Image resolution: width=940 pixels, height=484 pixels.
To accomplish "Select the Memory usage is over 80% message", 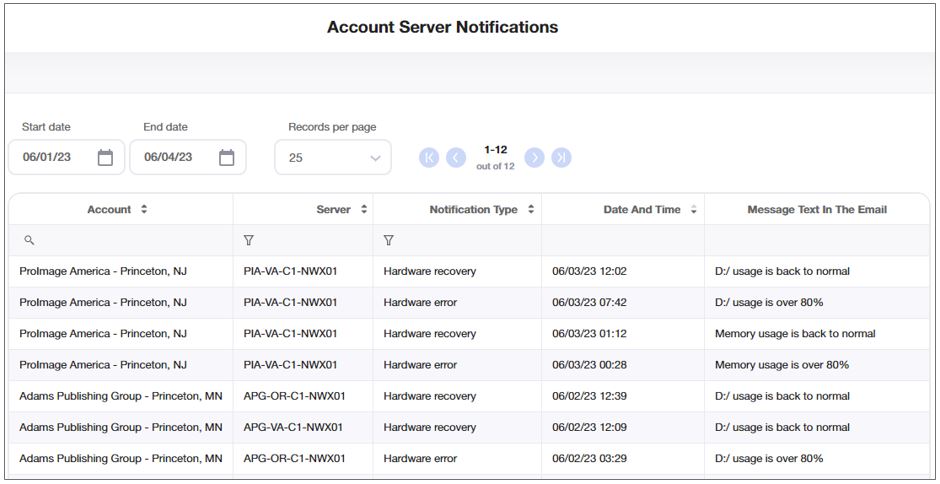I will 781,365.
